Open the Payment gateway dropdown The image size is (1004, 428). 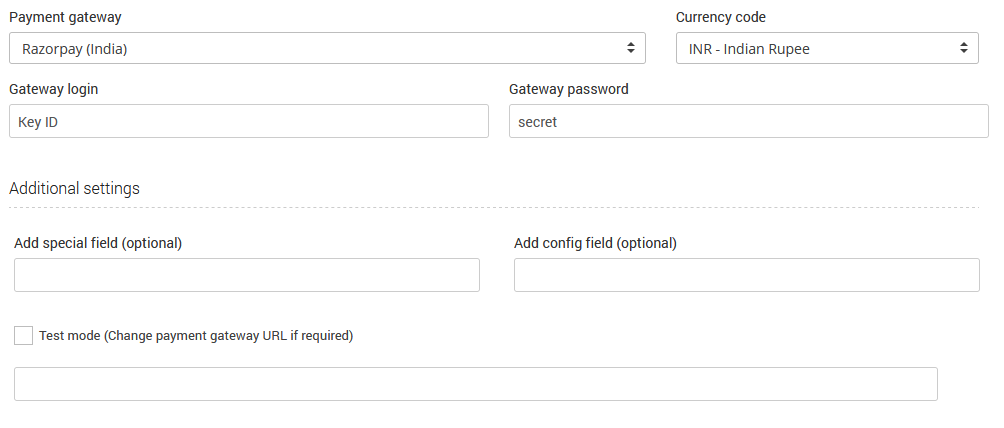[327, 48]
